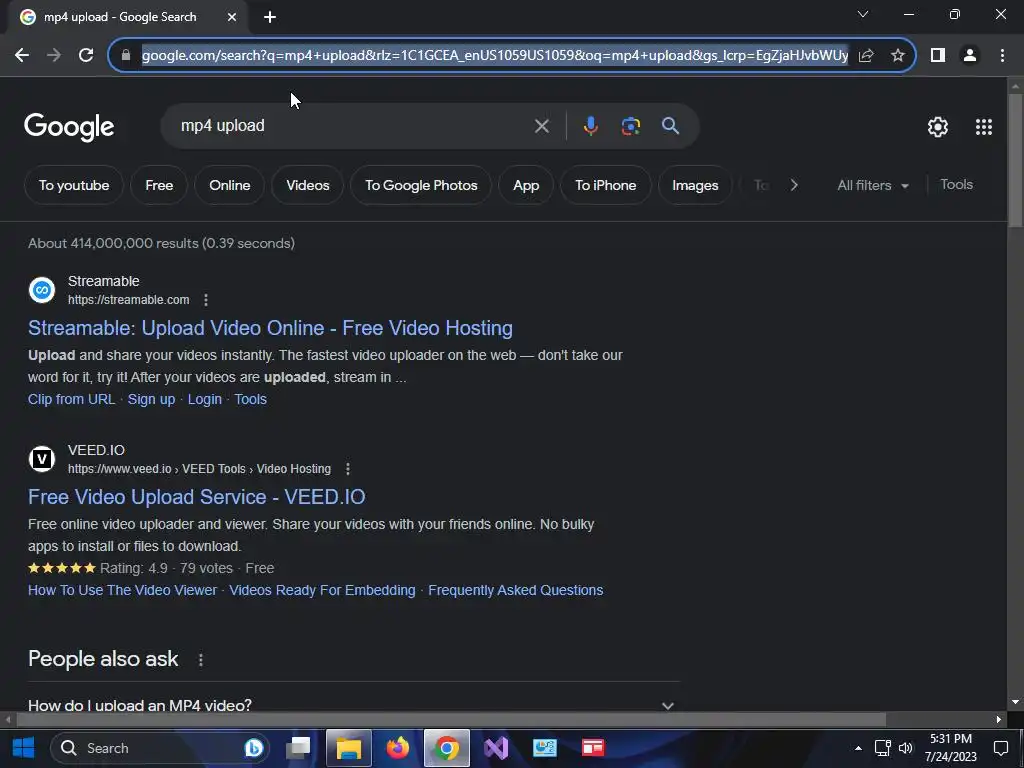The width and height of the screenshot is (1024, 768).
Task: Clear the search box text
Action: point(541,126)
